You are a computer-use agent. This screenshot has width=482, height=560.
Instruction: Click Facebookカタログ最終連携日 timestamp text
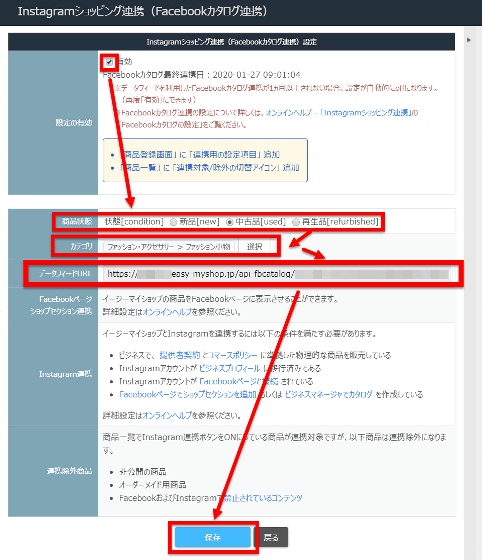[x=201, y=75]
